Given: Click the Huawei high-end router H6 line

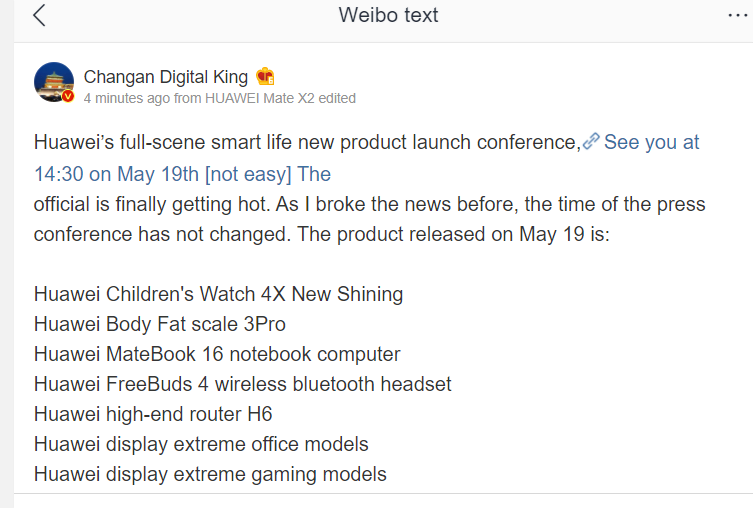Looking at the screenshot, I should tap(153, 414).
